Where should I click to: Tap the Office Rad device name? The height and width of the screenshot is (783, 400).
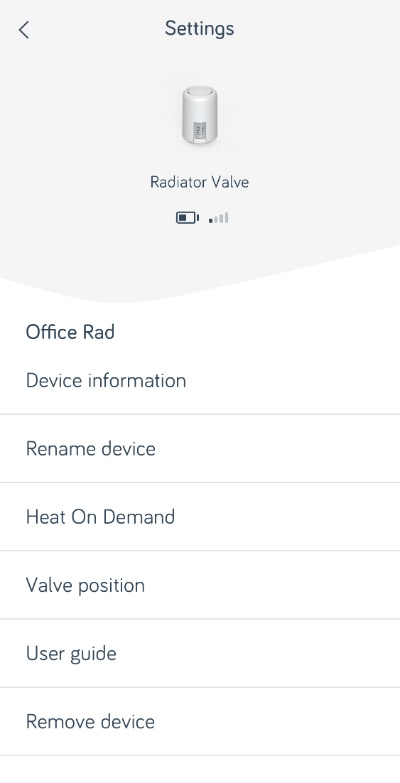click(70, 332)
